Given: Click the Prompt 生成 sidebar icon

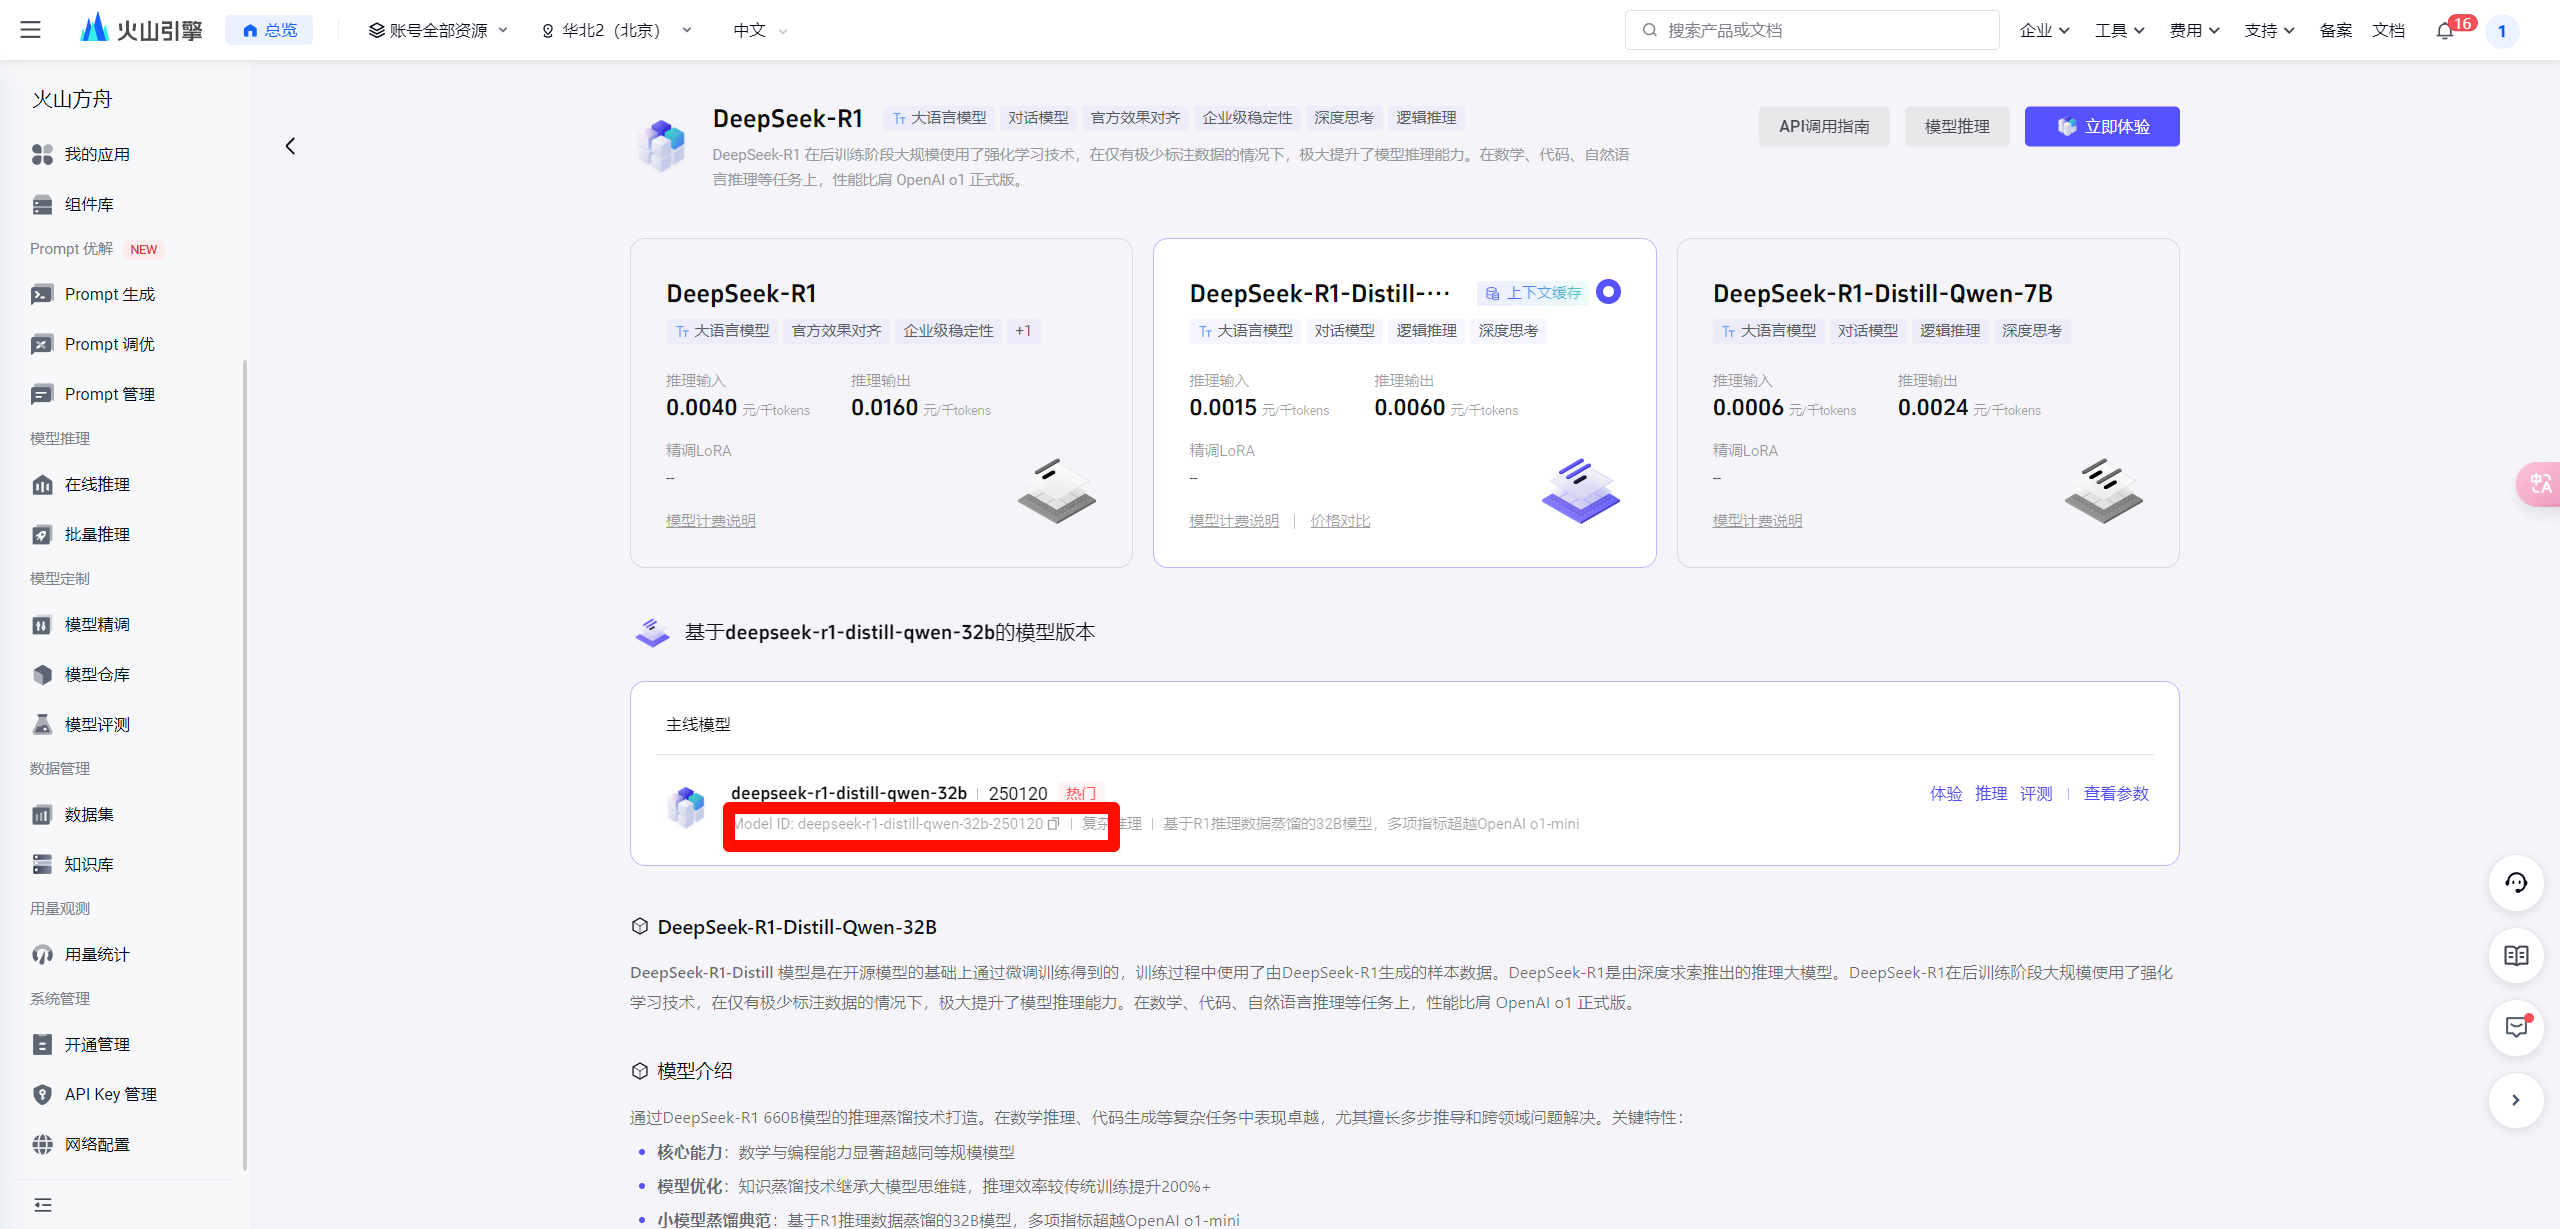Looking at the screenshot, I should pos(42,294).
